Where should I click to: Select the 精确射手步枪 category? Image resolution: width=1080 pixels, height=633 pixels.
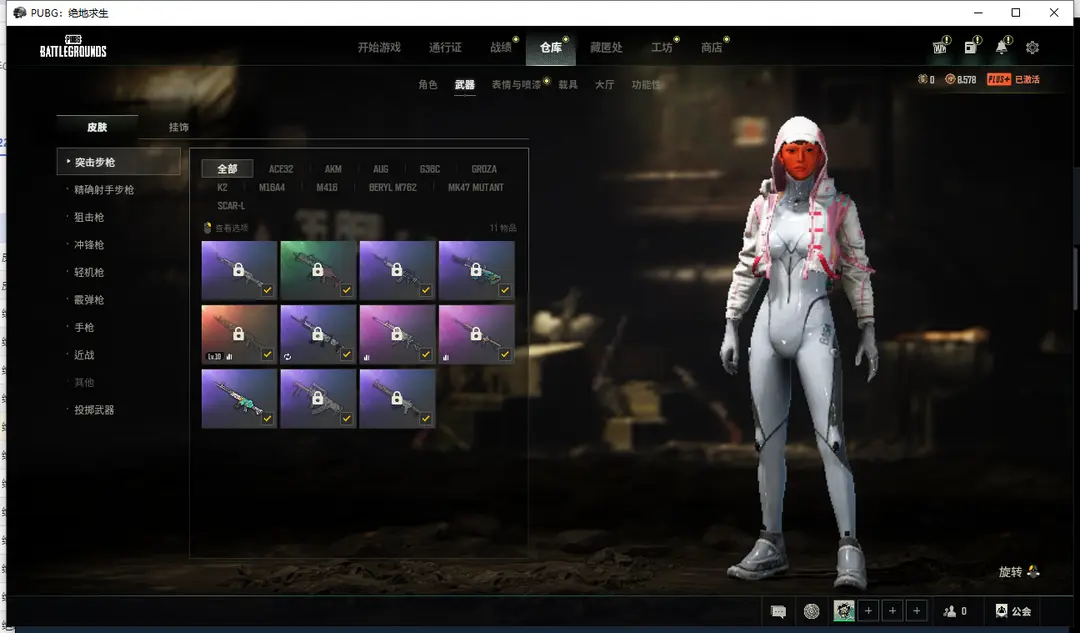tap(104, 189)
